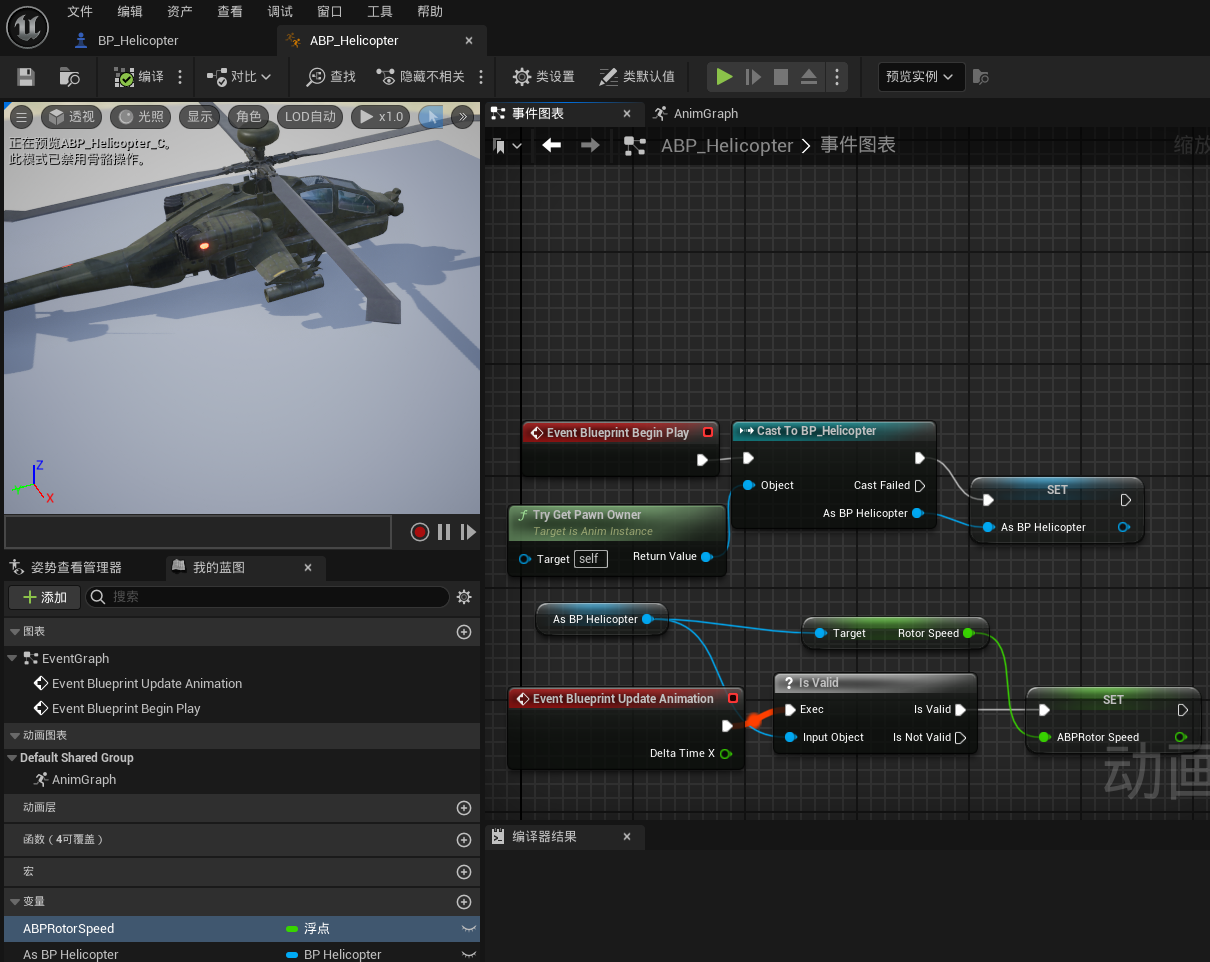Close the ABP_Helicopter tab
Viewport: 1210px width, 962px height.
[x=469, y=41]
